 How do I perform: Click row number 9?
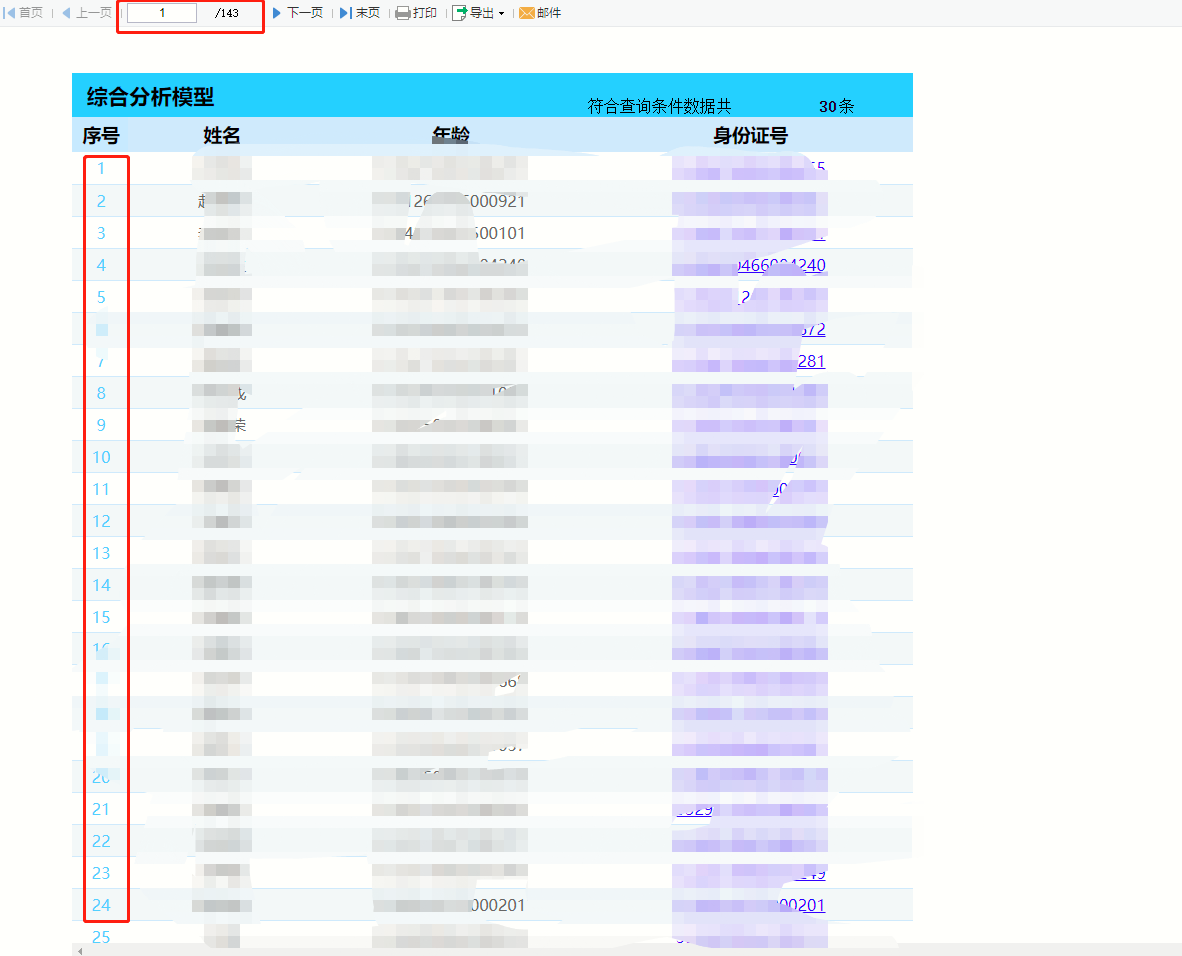[x=101, y=425]
